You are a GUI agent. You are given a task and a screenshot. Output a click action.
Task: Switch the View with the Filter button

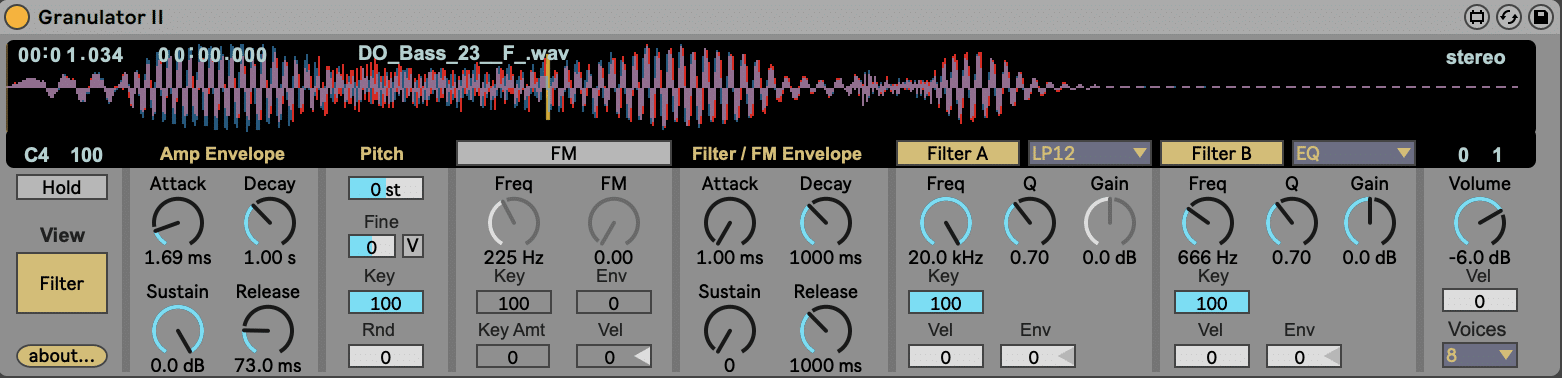pos(62,283)
